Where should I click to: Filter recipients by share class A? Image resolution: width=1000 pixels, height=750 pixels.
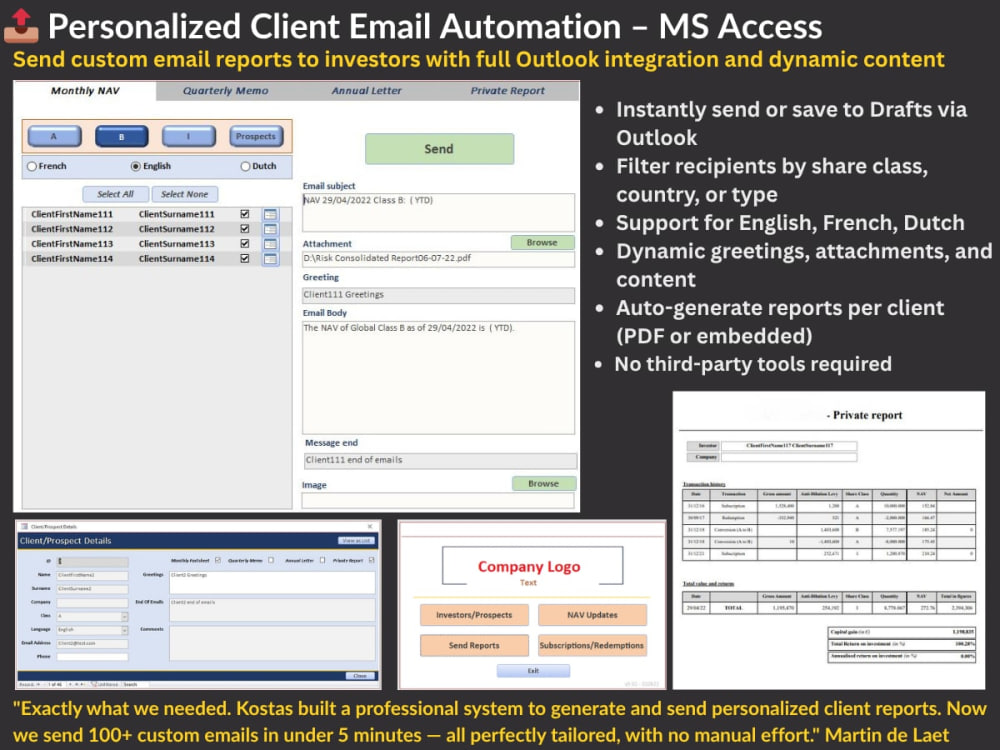[x=54, y=136]
